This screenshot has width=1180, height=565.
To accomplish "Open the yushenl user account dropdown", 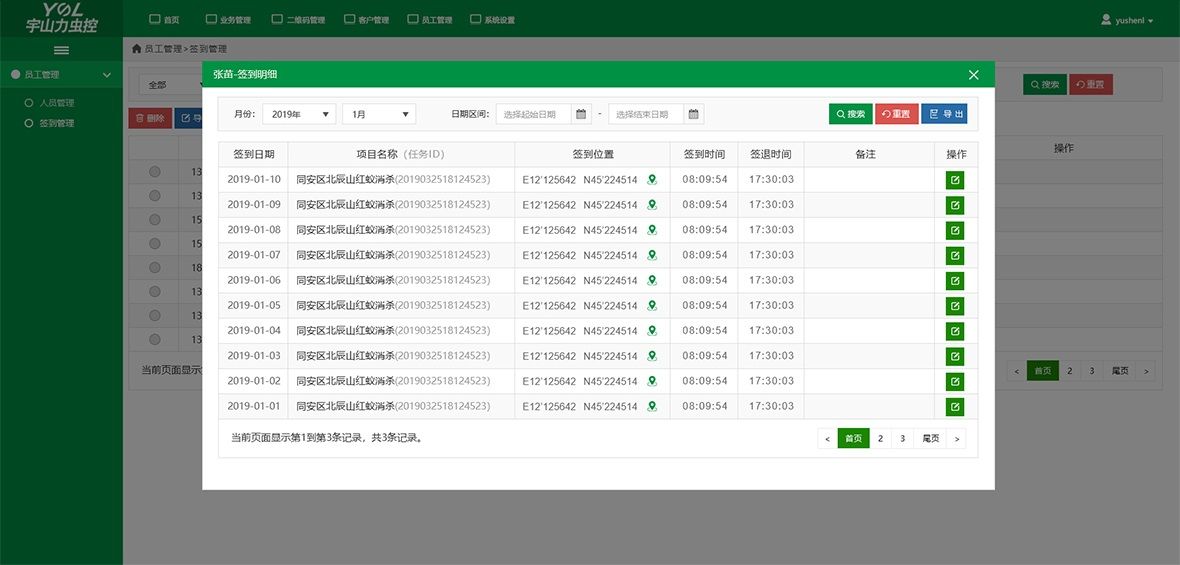I will tap(1127, 20).
